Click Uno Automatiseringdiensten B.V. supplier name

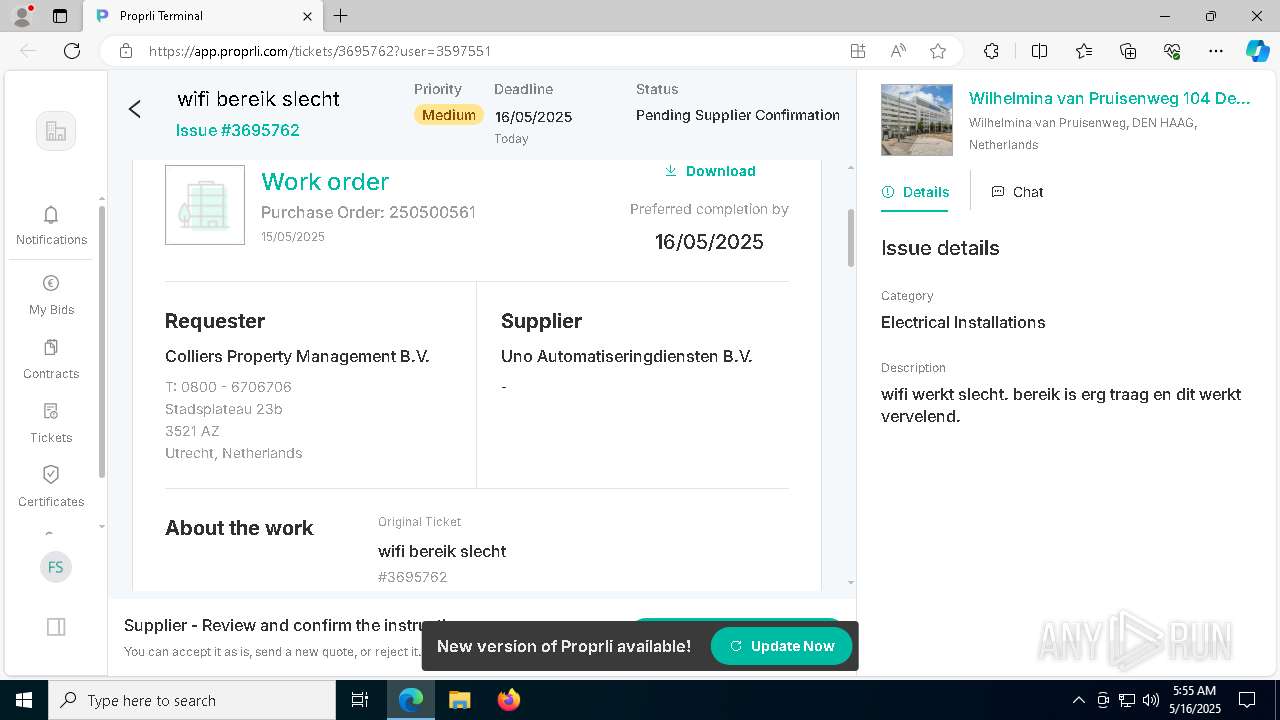(626, 356)
